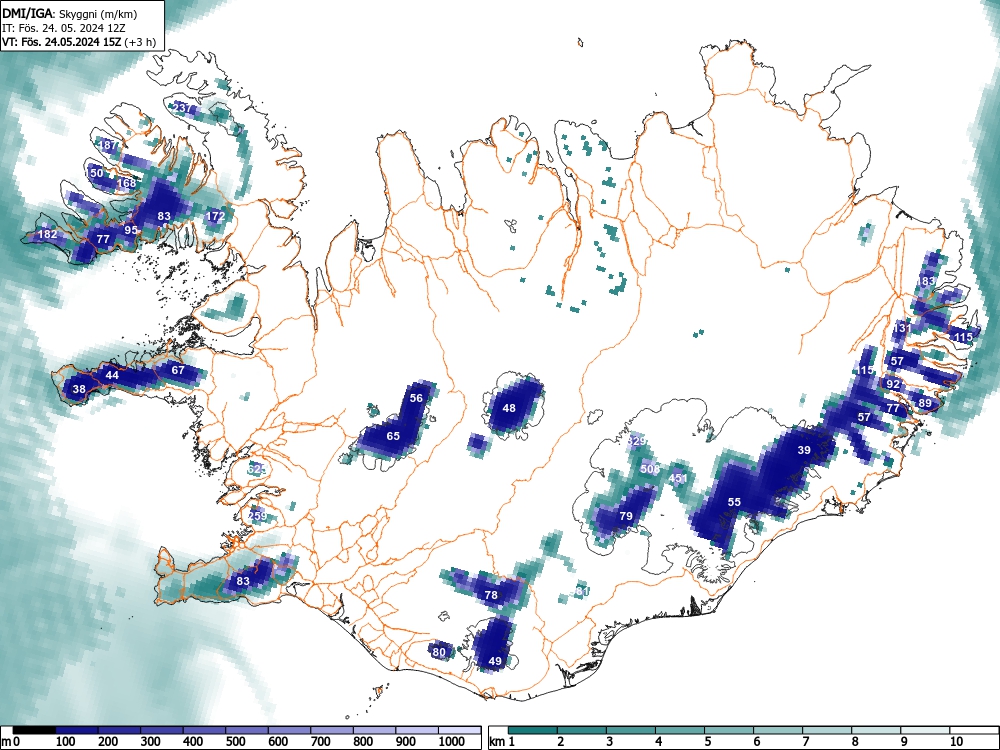
Task: Click the black swatch in the meter legend
Action: 34,730
